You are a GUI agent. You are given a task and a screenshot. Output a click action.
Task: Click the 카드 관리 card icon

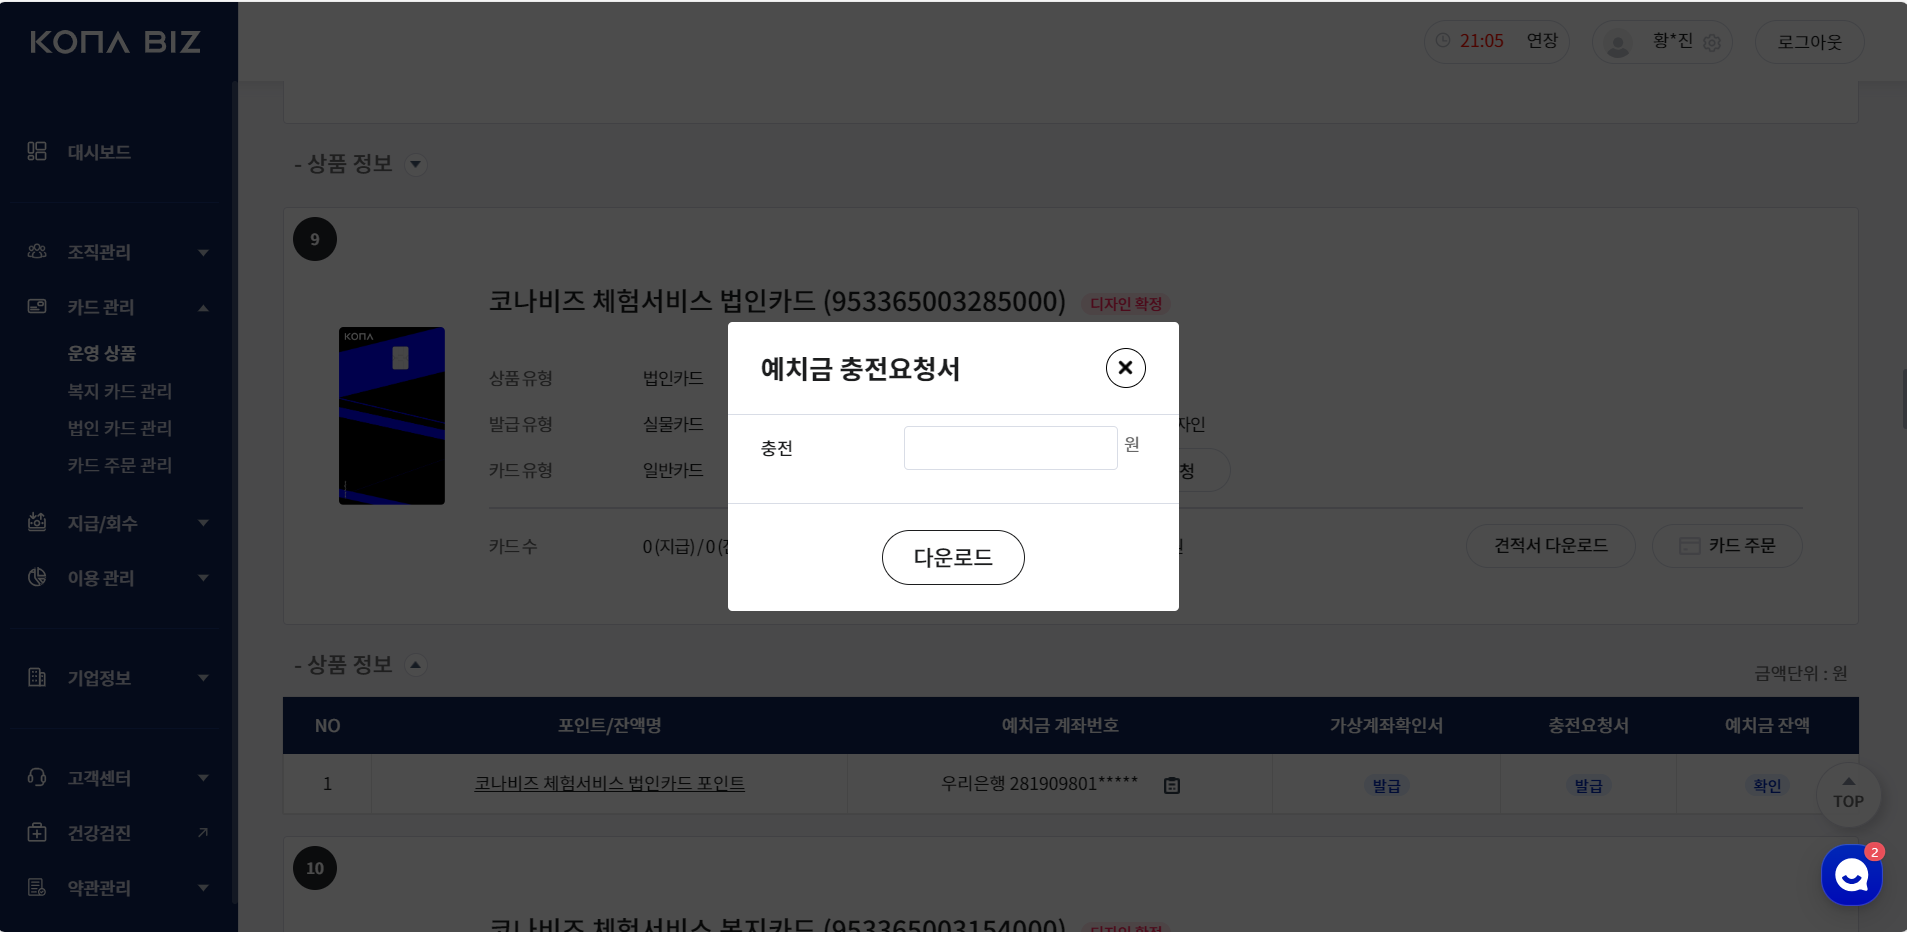[x=37, y=306]
